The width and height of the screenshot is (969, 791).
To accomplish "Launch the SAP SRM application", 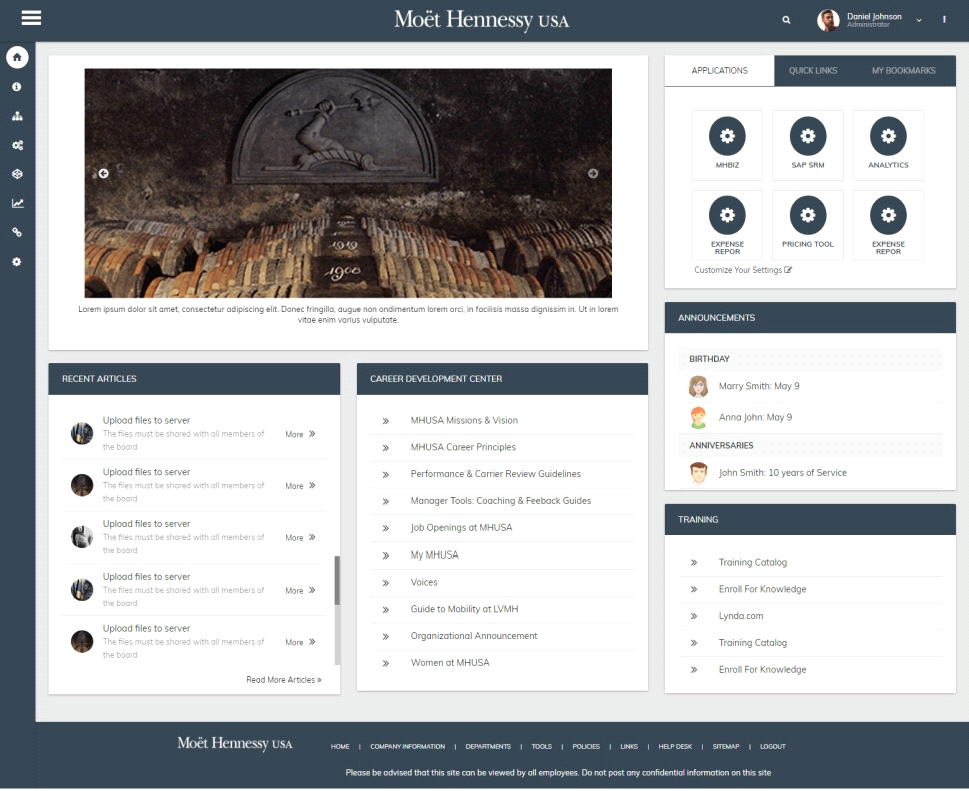I will pyautogui.click(x=808, y=145).
